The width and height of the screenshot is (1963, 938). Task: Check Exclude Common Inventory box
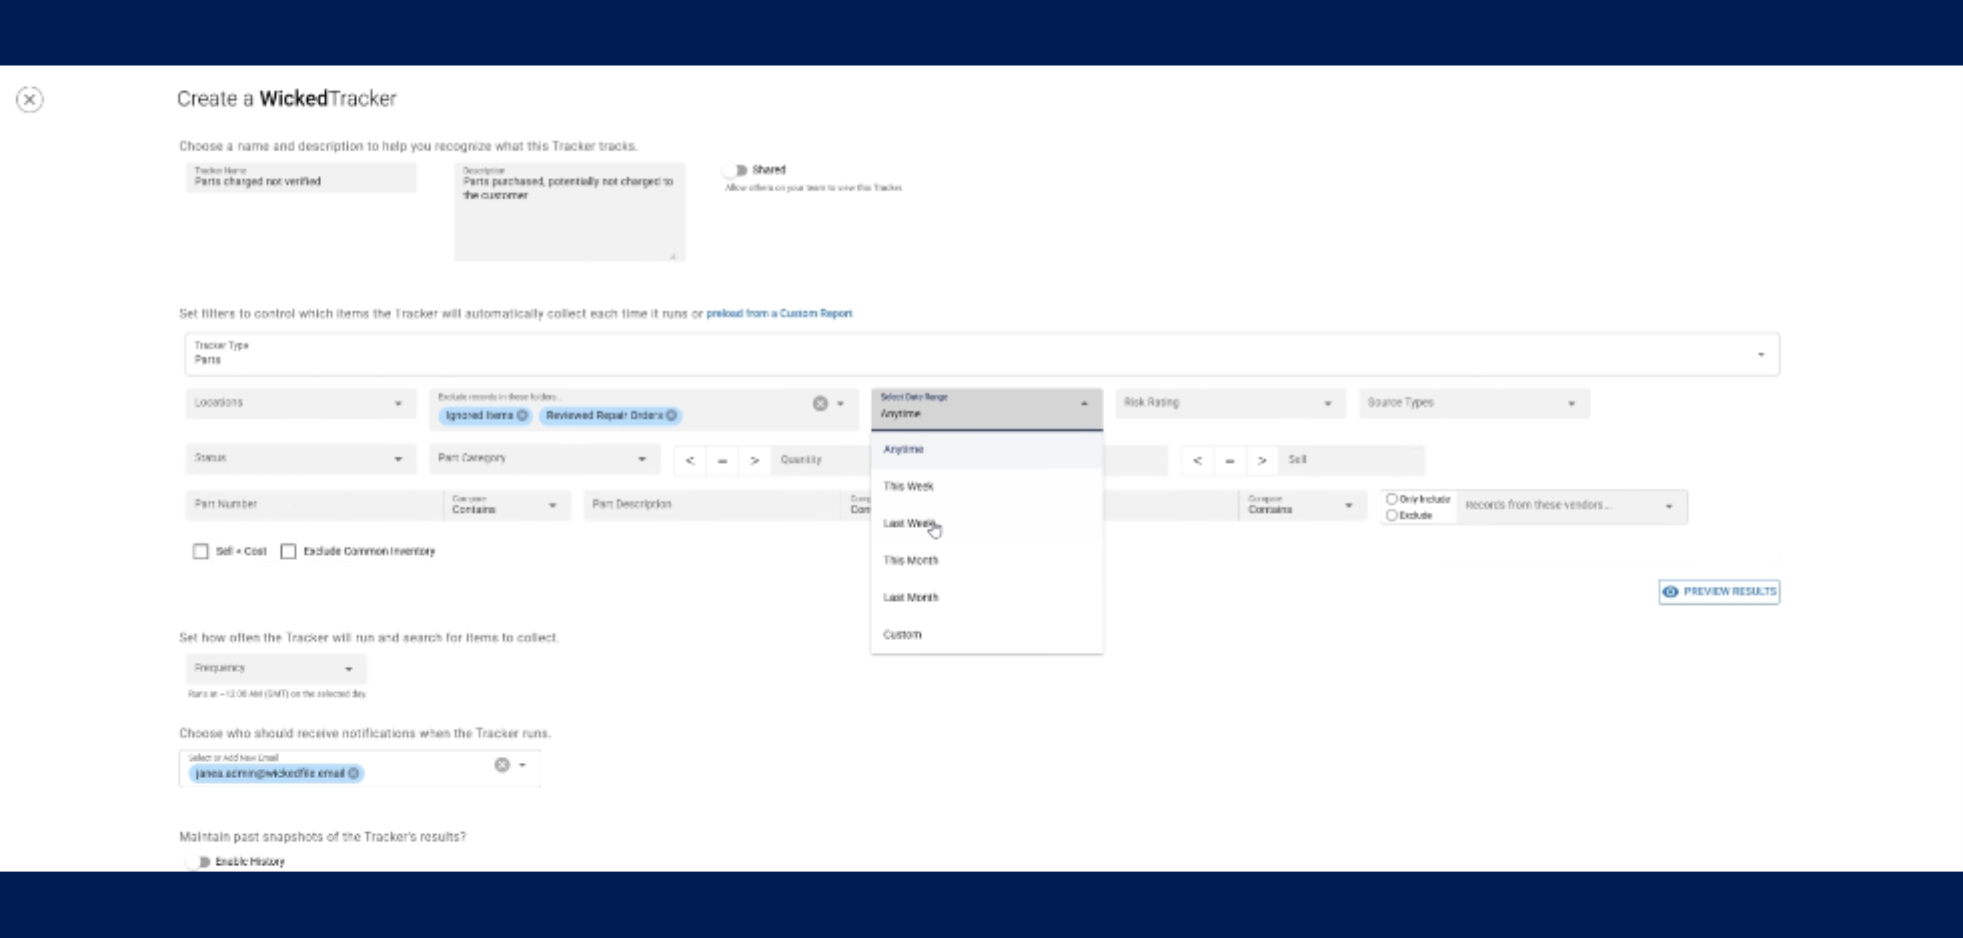[x=289, y=551]
